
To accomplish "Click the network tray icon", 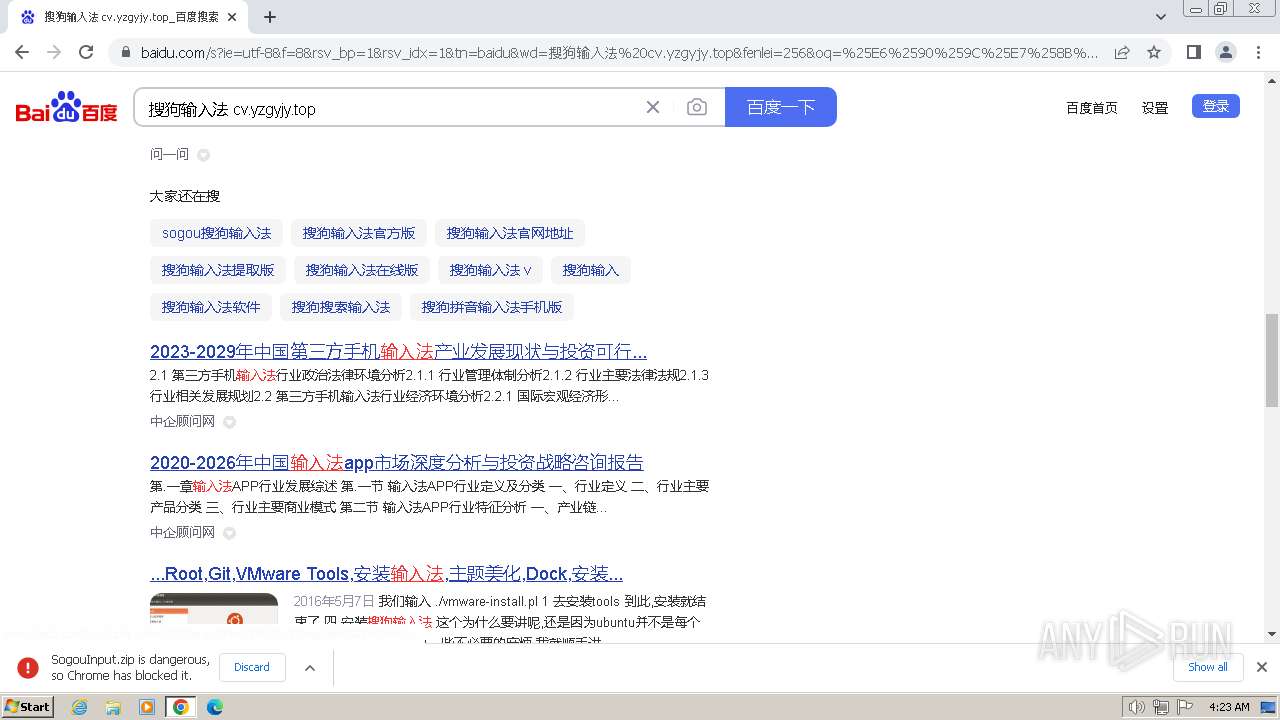I will (x=1161, y=707).
